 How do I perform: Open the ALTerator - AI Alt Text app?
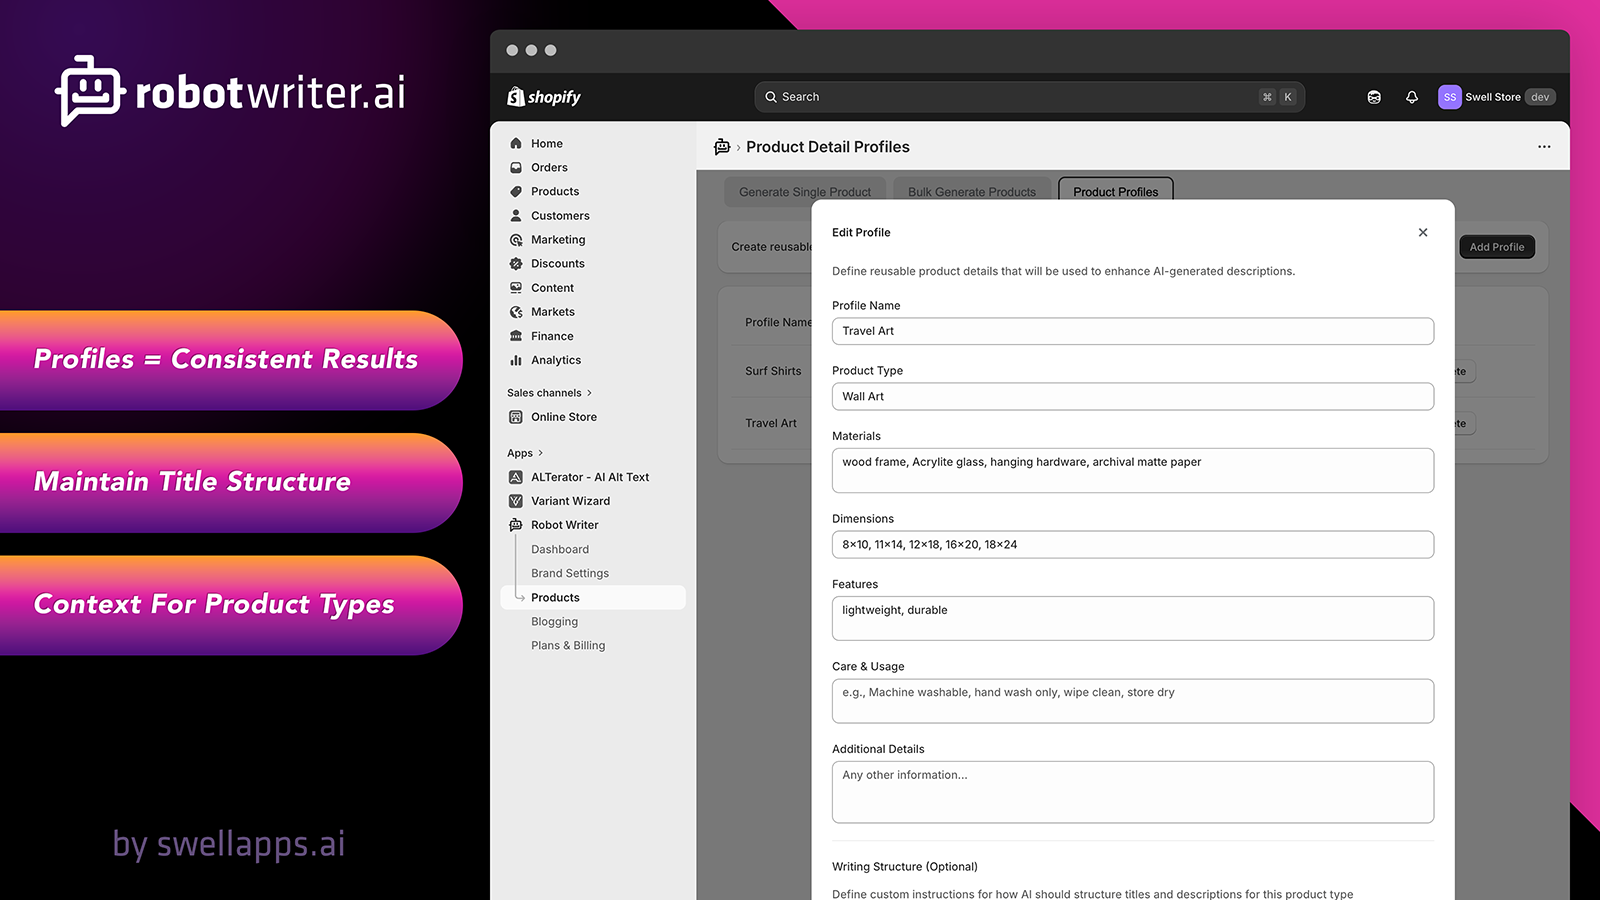point(514,477)
